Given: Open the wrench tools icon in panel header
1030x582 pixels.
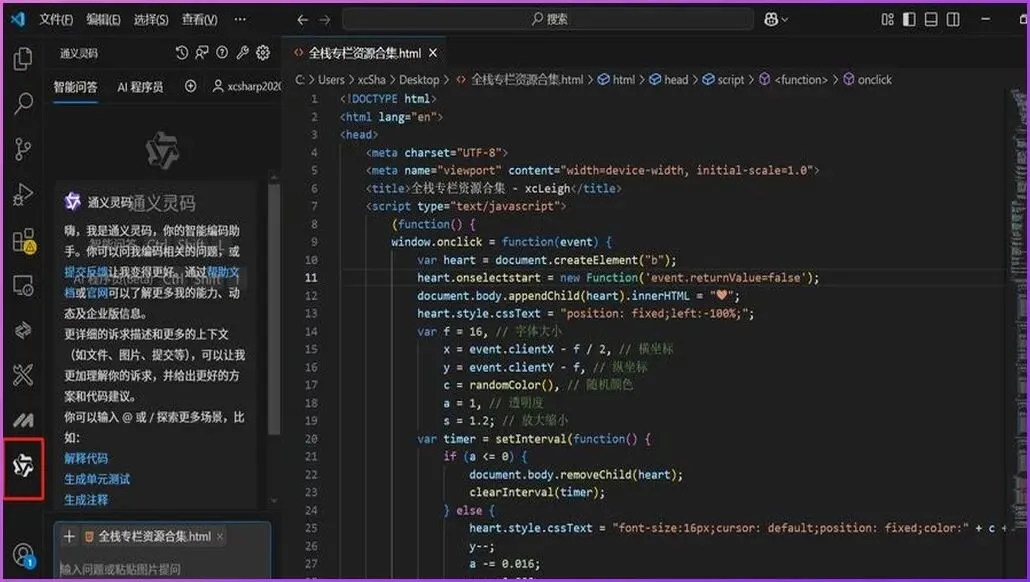Looking at the screenshot, I should coord(242,53).
